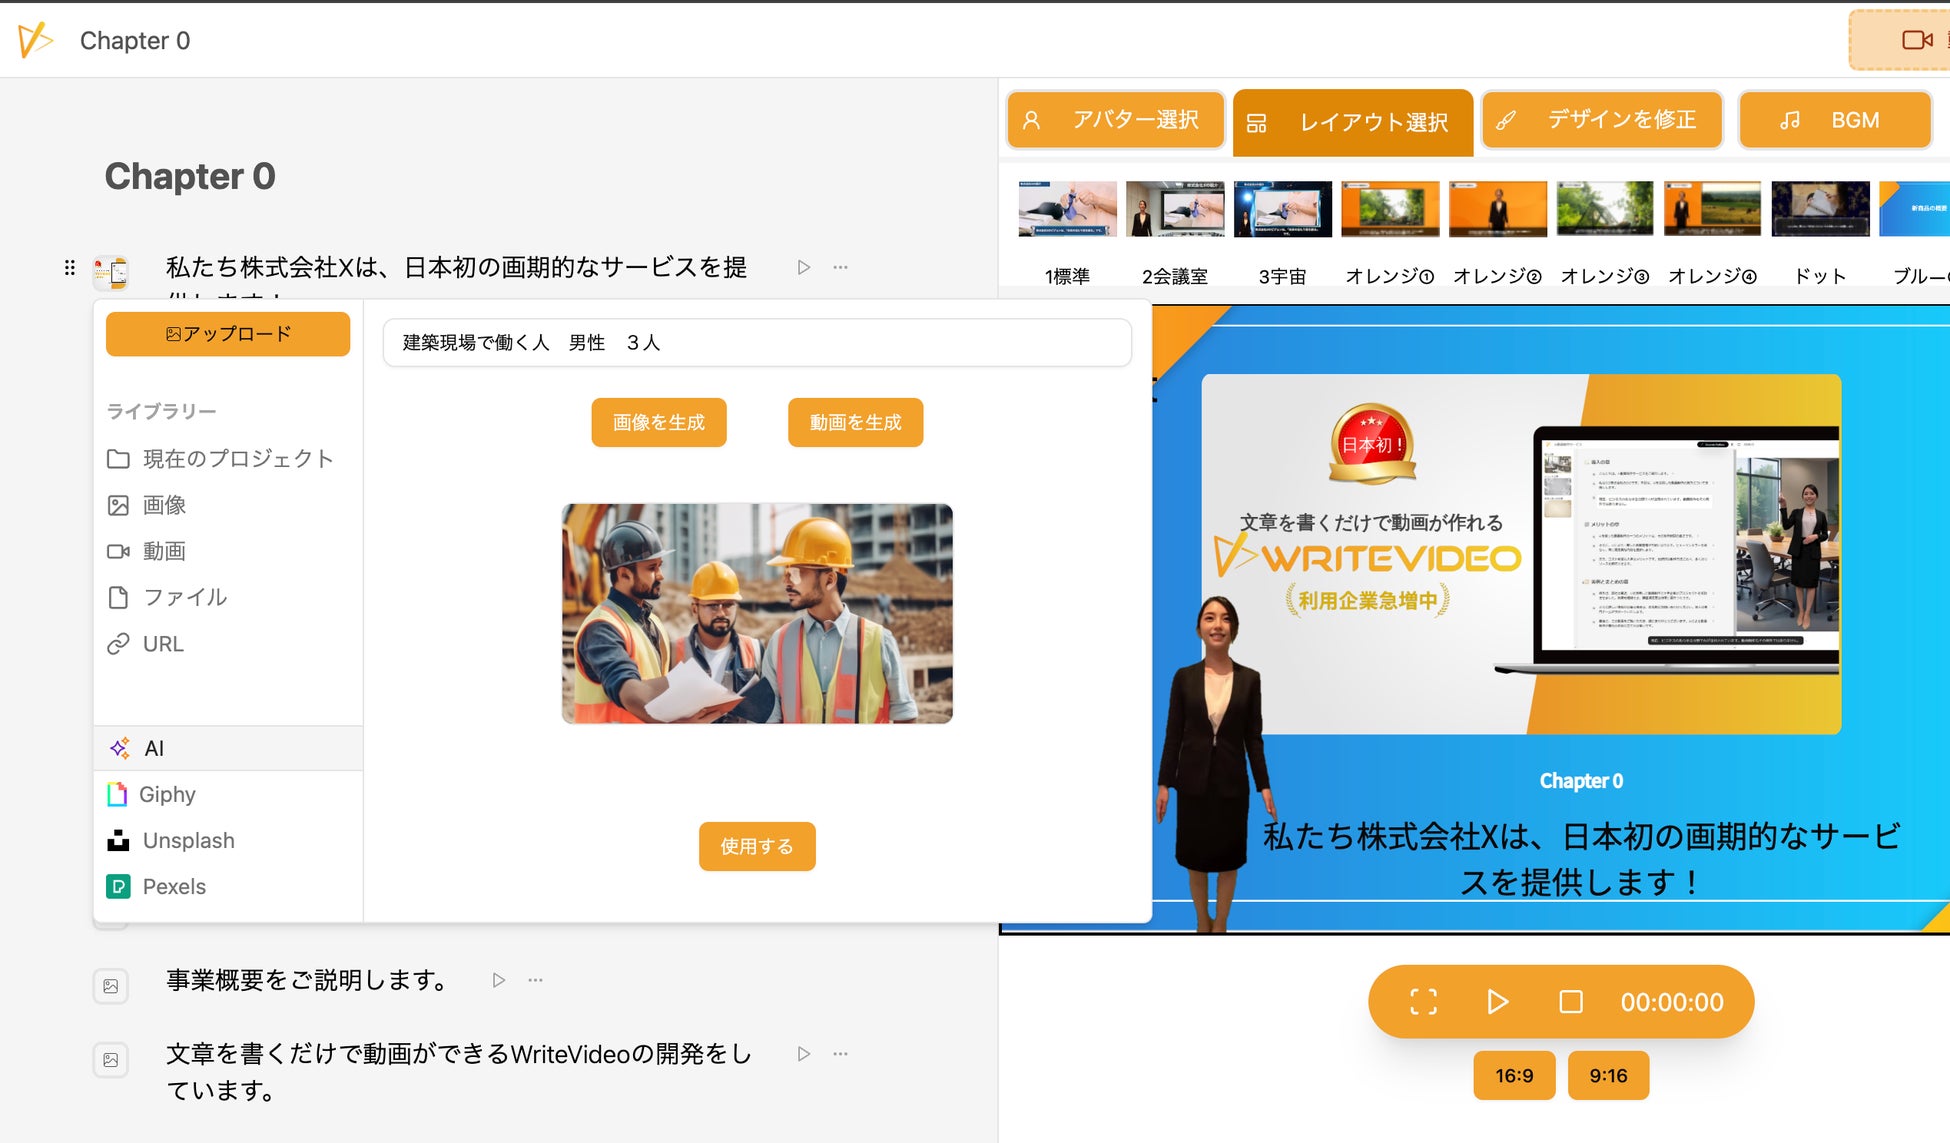The height and width of the screenshot is (1143, 1950).
Task: Open Unsplash in the library sidebar
Action: click(x=188, y=840)
